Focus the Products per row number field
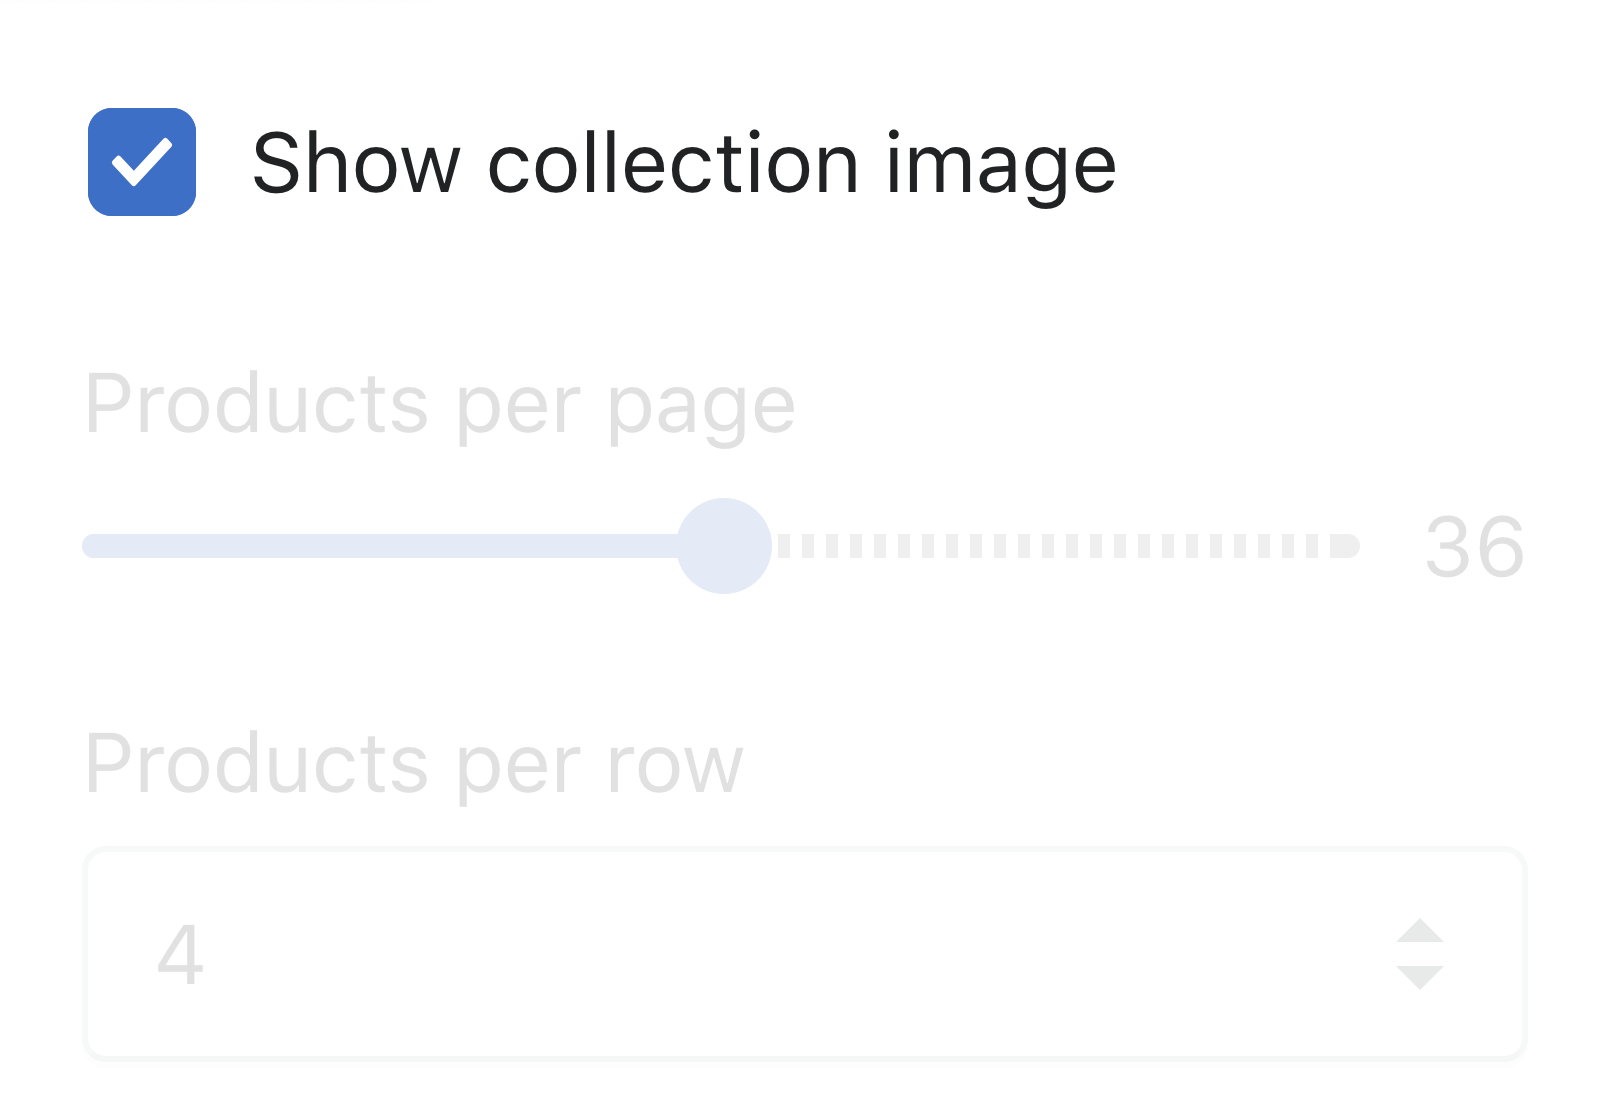This screenshot has width=1614, height=1118. [x=805, y=954]
